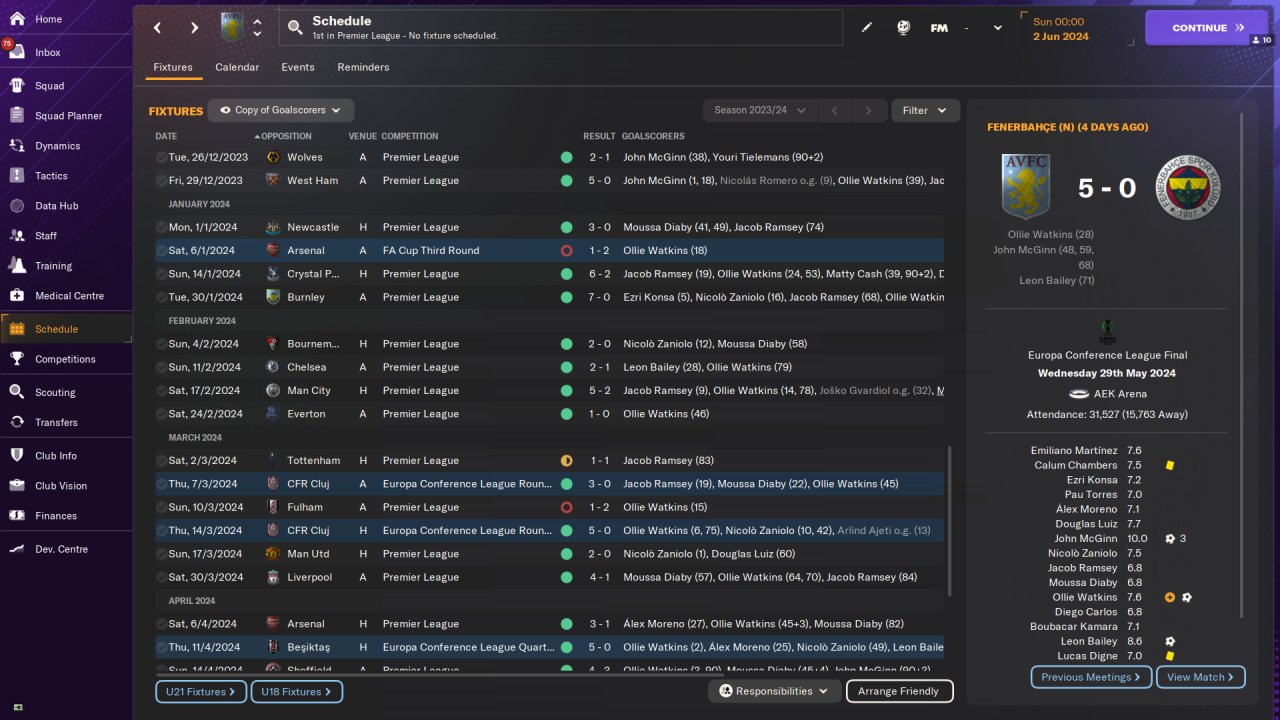Viewport: 1280px width, 720px height.
Task: Toggle the tick beside Sun, 14/1/2024
Action: (x=161, y=274)
